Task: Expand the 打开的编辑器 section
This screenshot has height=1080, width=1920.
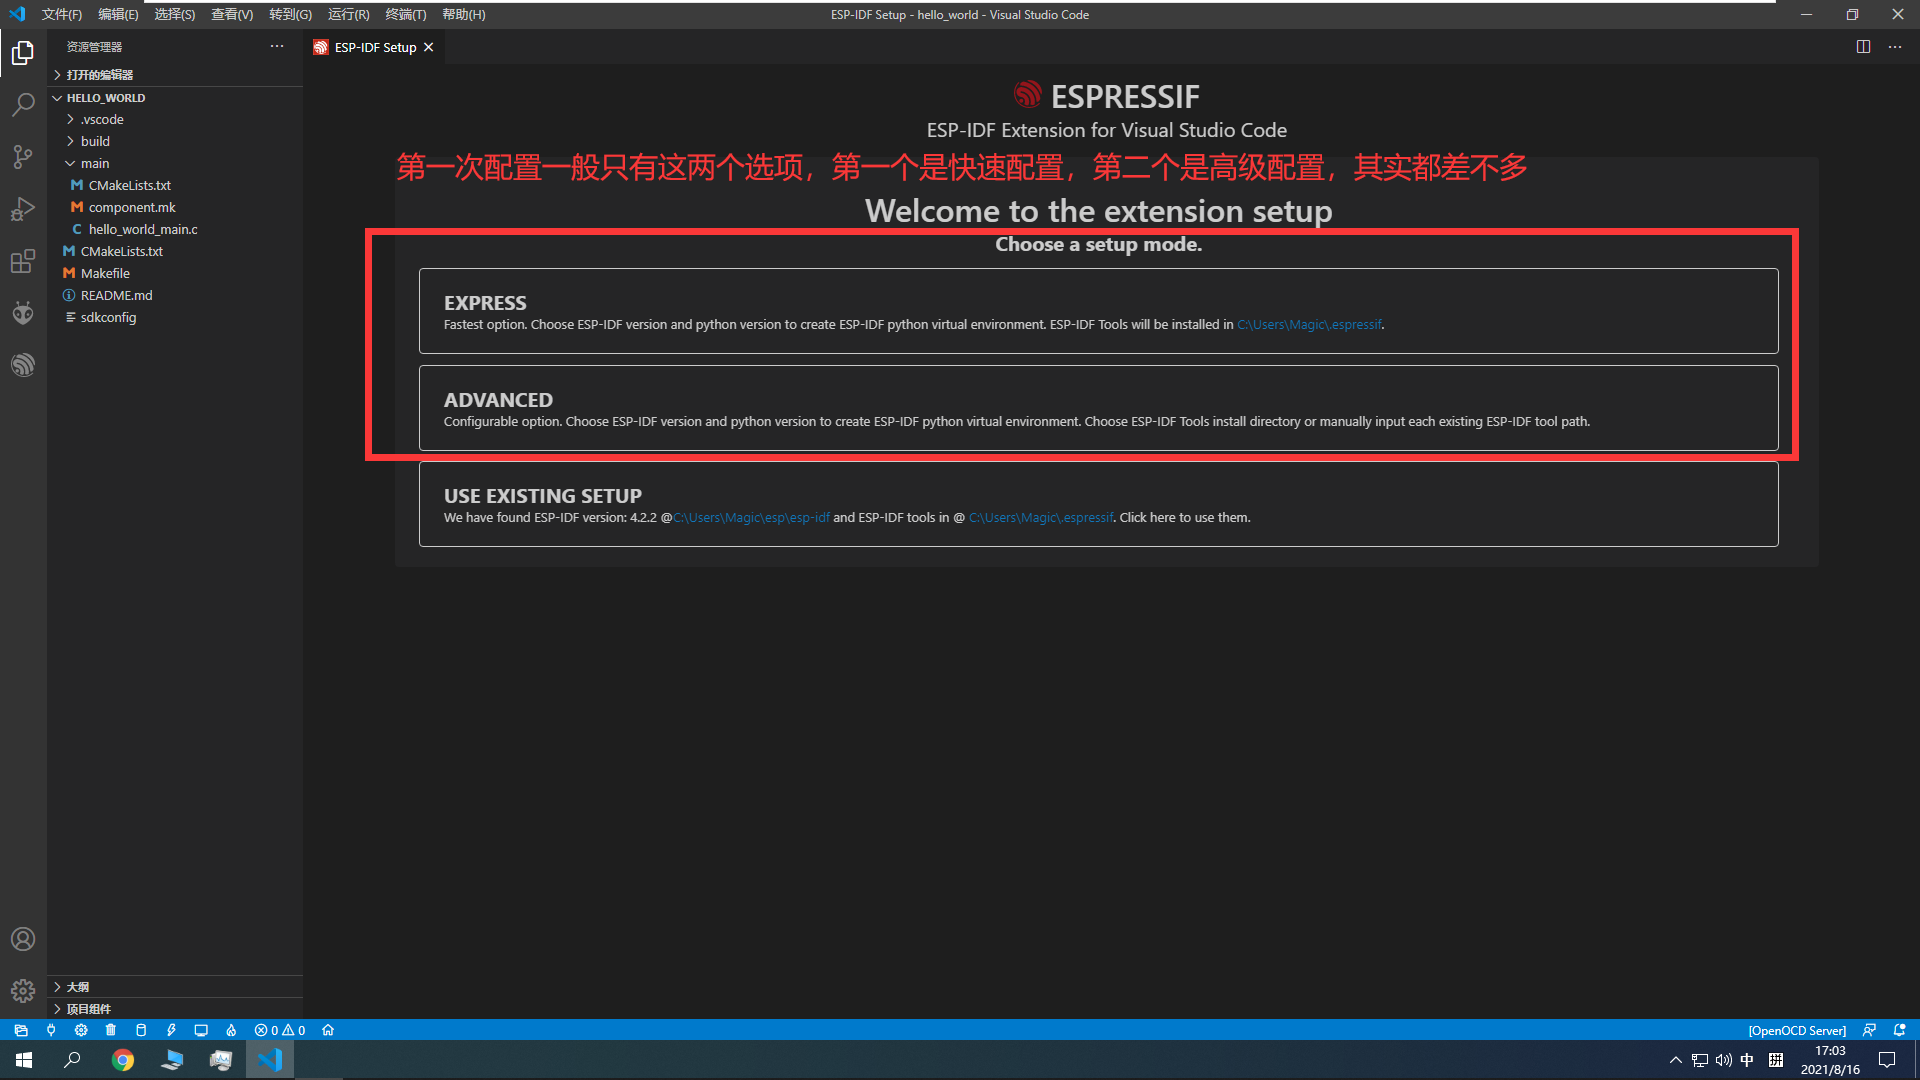Action: click(x=99, y=75)
